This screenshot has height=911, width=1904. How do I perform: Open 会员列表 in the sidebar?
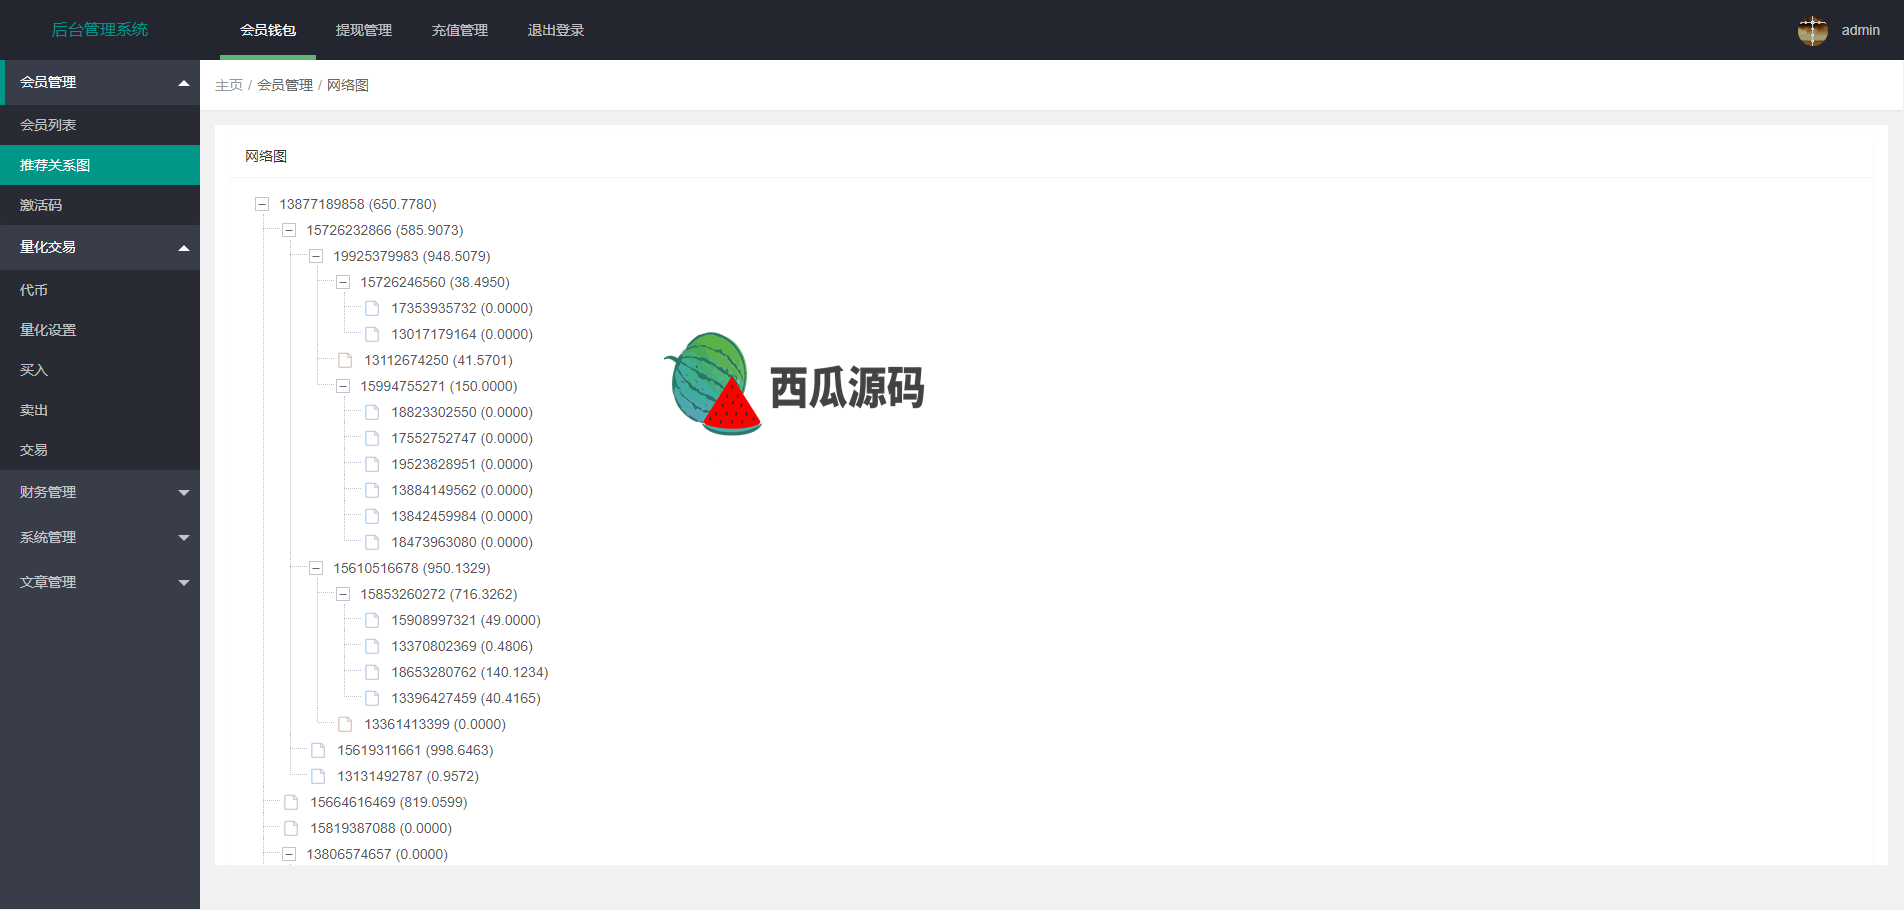100,125
